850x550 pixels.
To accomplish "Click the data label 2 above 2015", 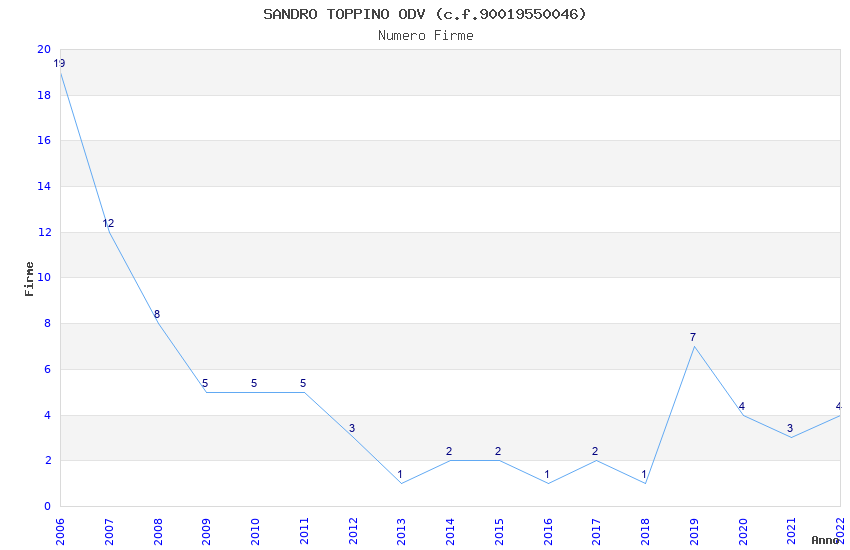I will click(498, 451).
